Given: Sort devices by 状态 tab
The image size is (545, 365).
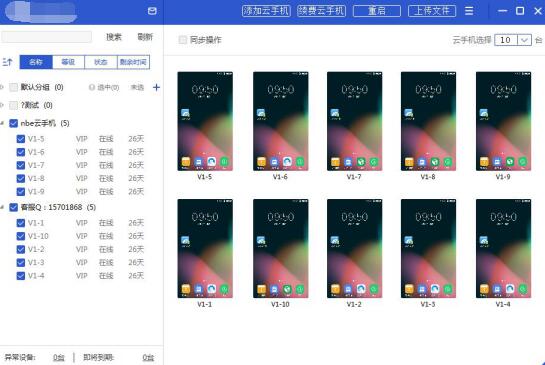Looking at the screenshot, I should point(101,62).
